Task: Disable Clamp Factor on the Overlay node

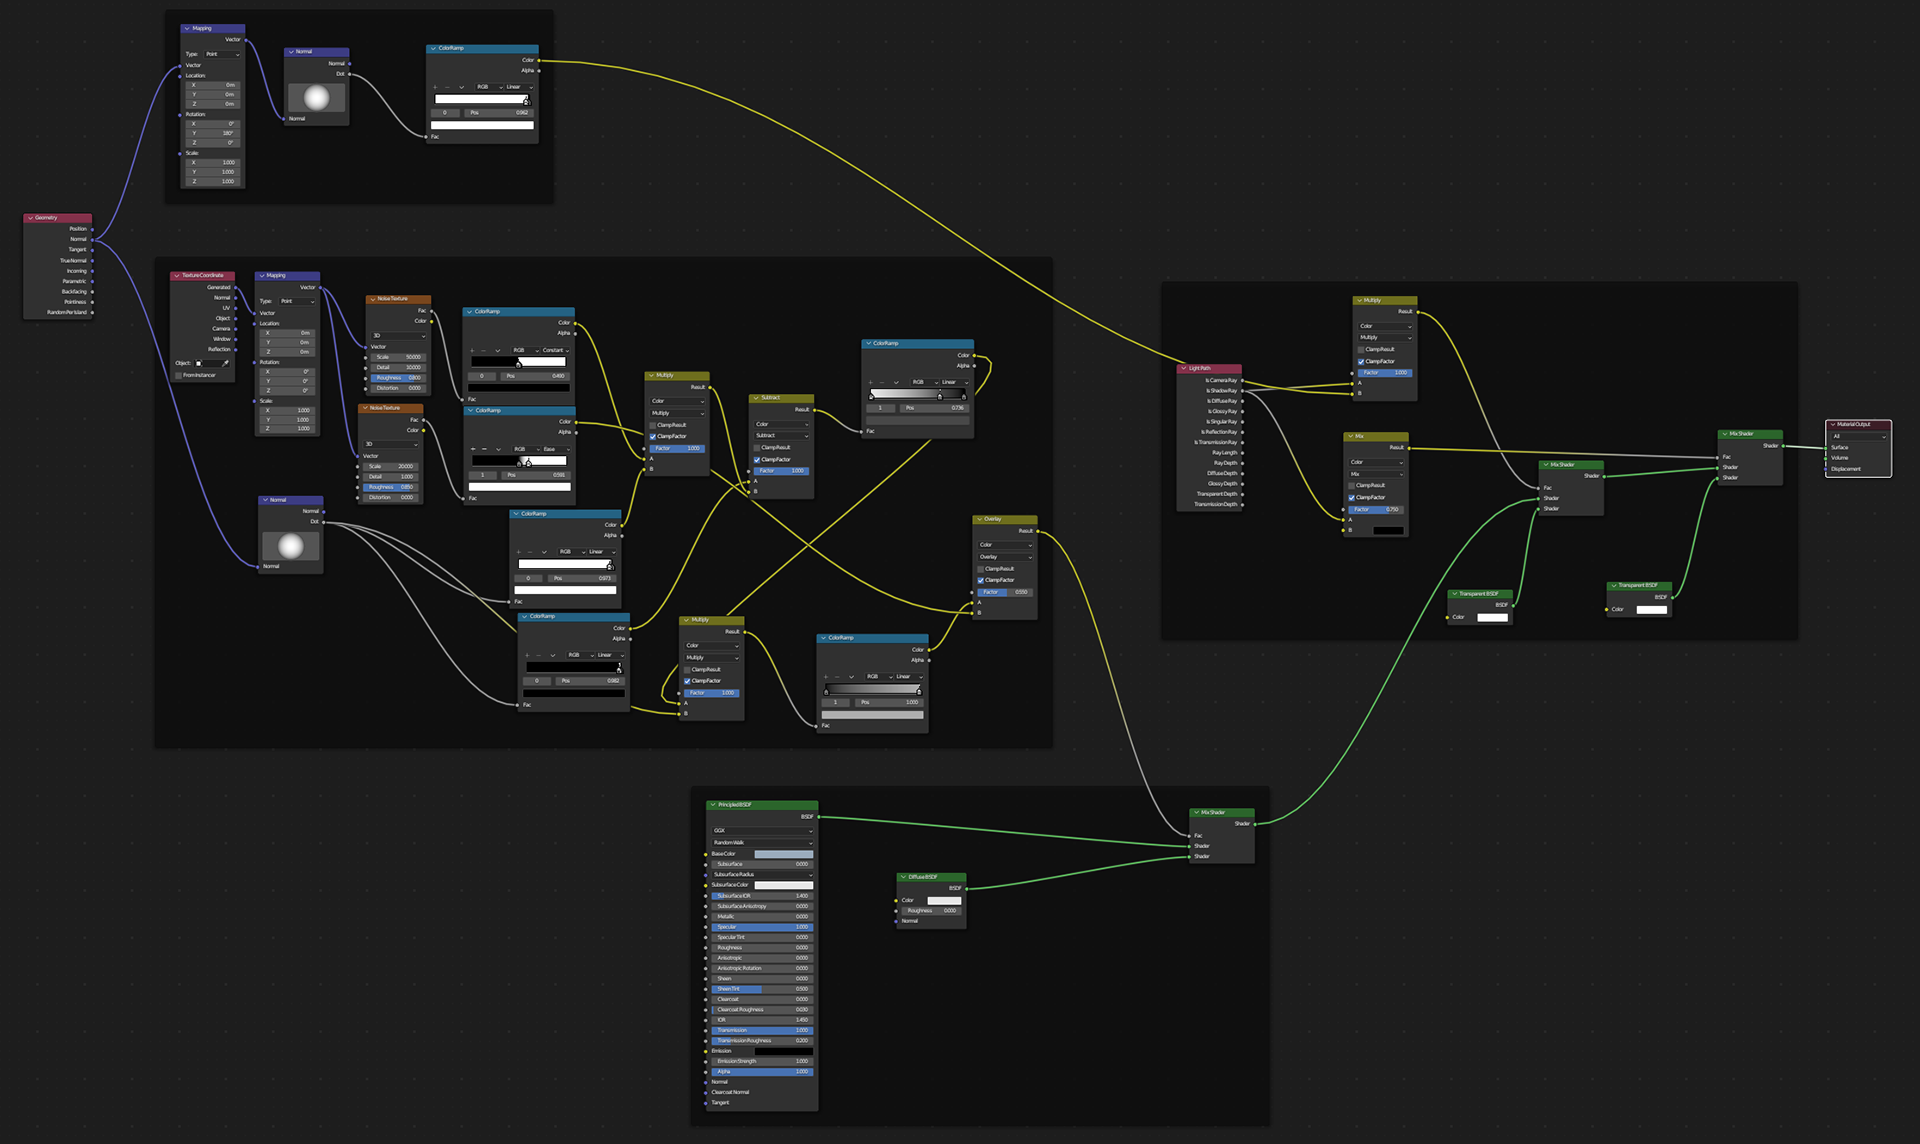Action: [980, 580]
